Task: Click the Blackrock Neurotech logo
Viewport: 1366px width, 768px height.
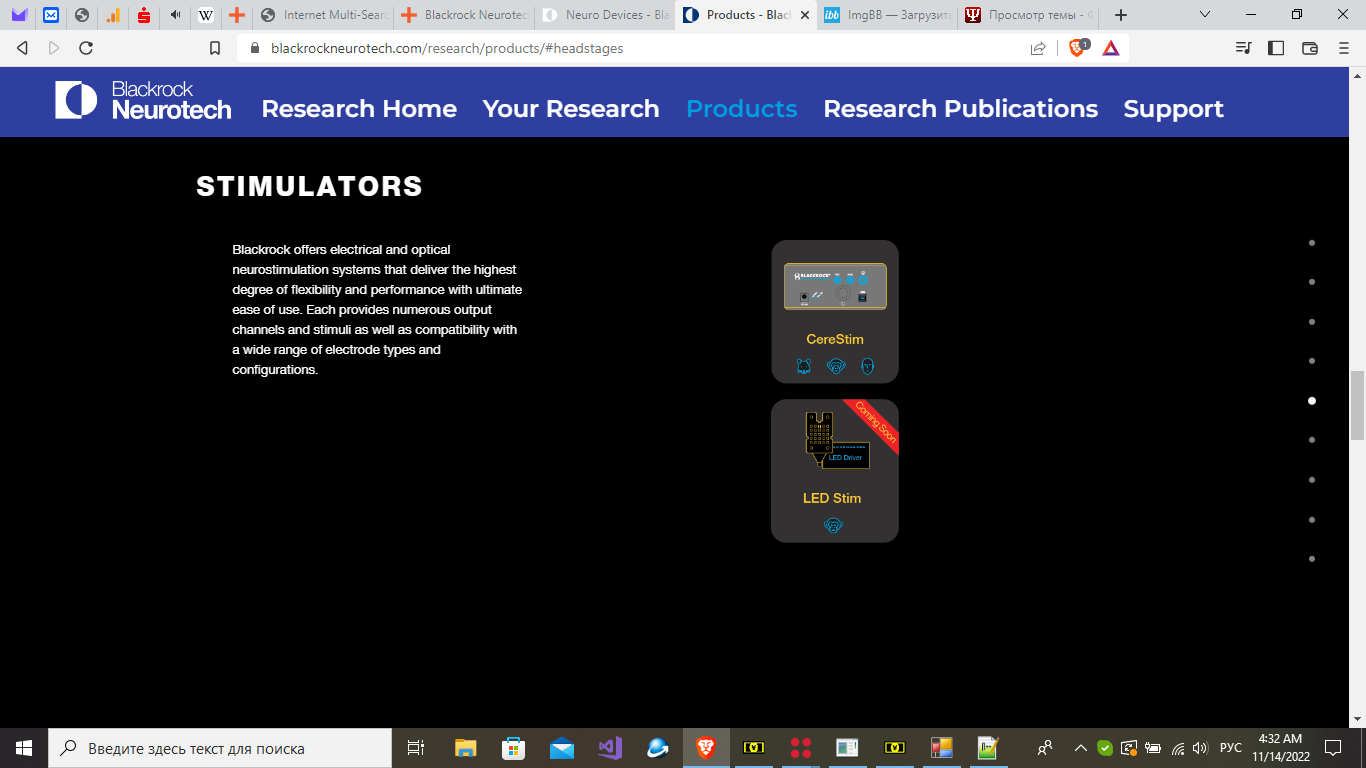Action: (x=143, y=100)
